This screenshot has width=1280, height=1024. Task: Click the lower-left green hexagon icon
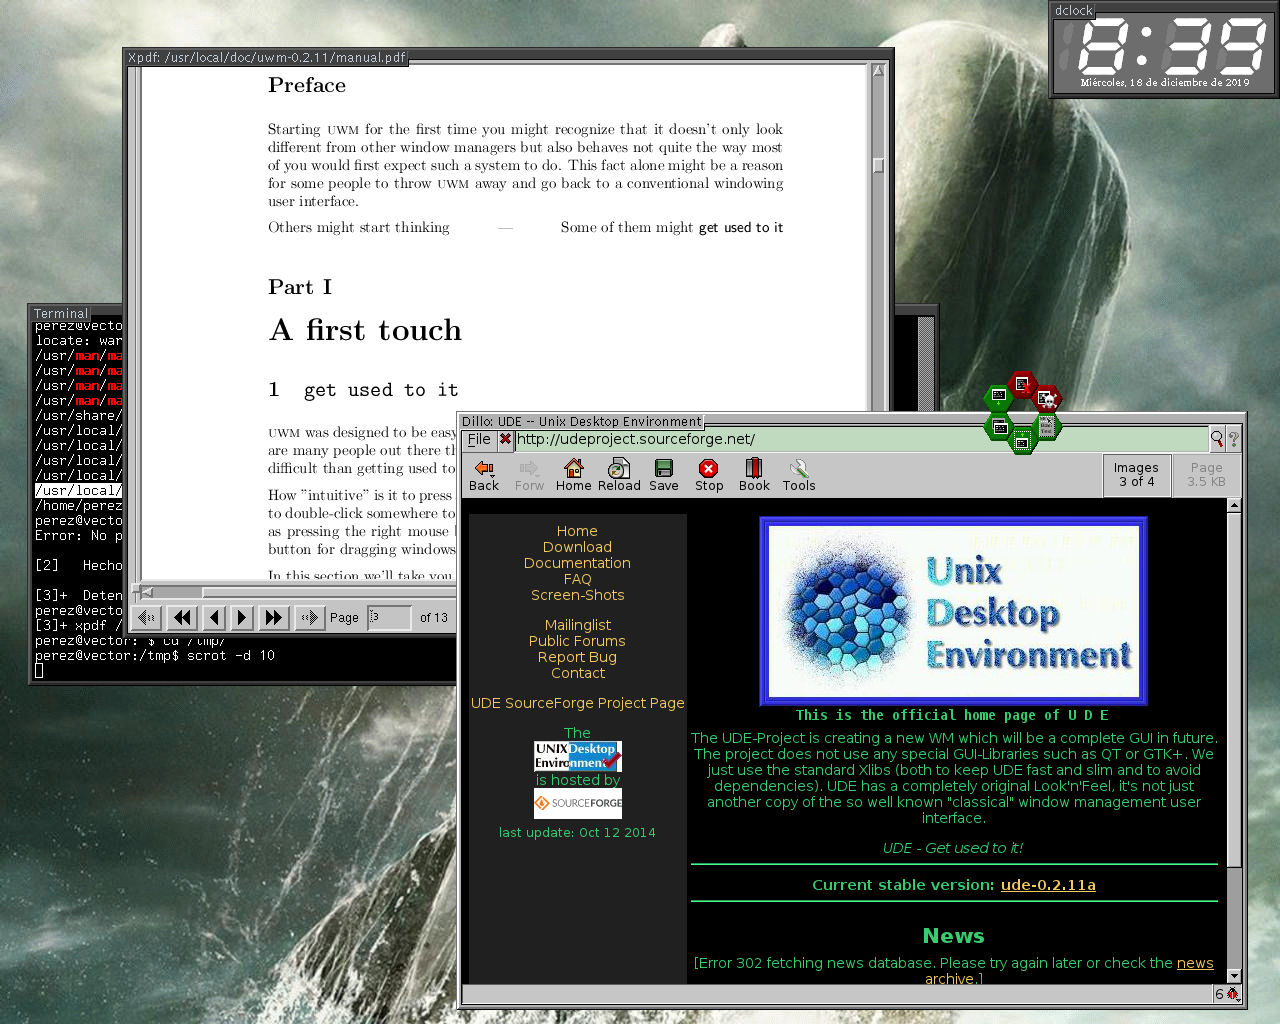tap(999, 427)
